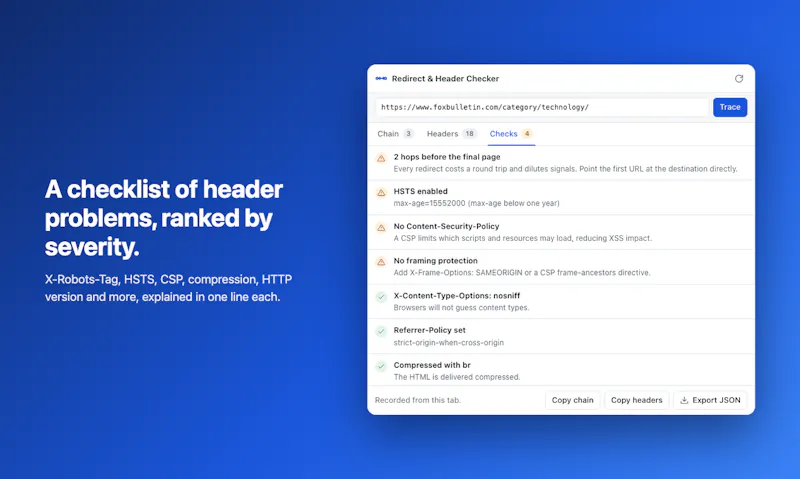Click the 'HSTS enabled' check title

point(420,191)
